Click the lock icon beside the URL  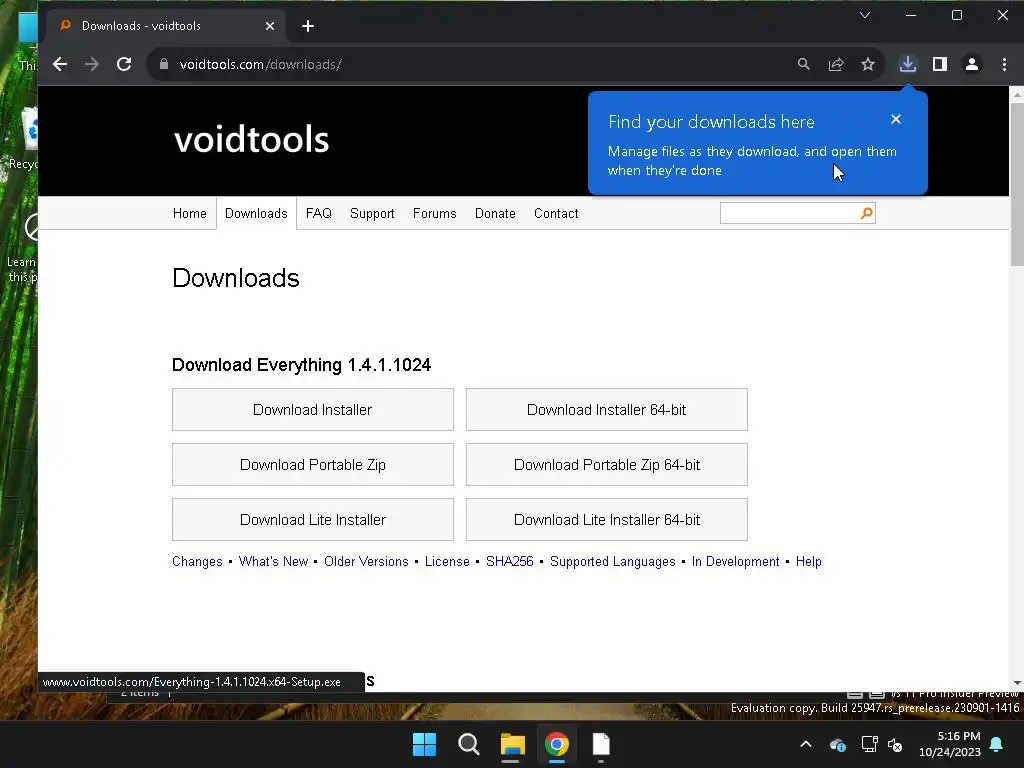tap(164, 64)
